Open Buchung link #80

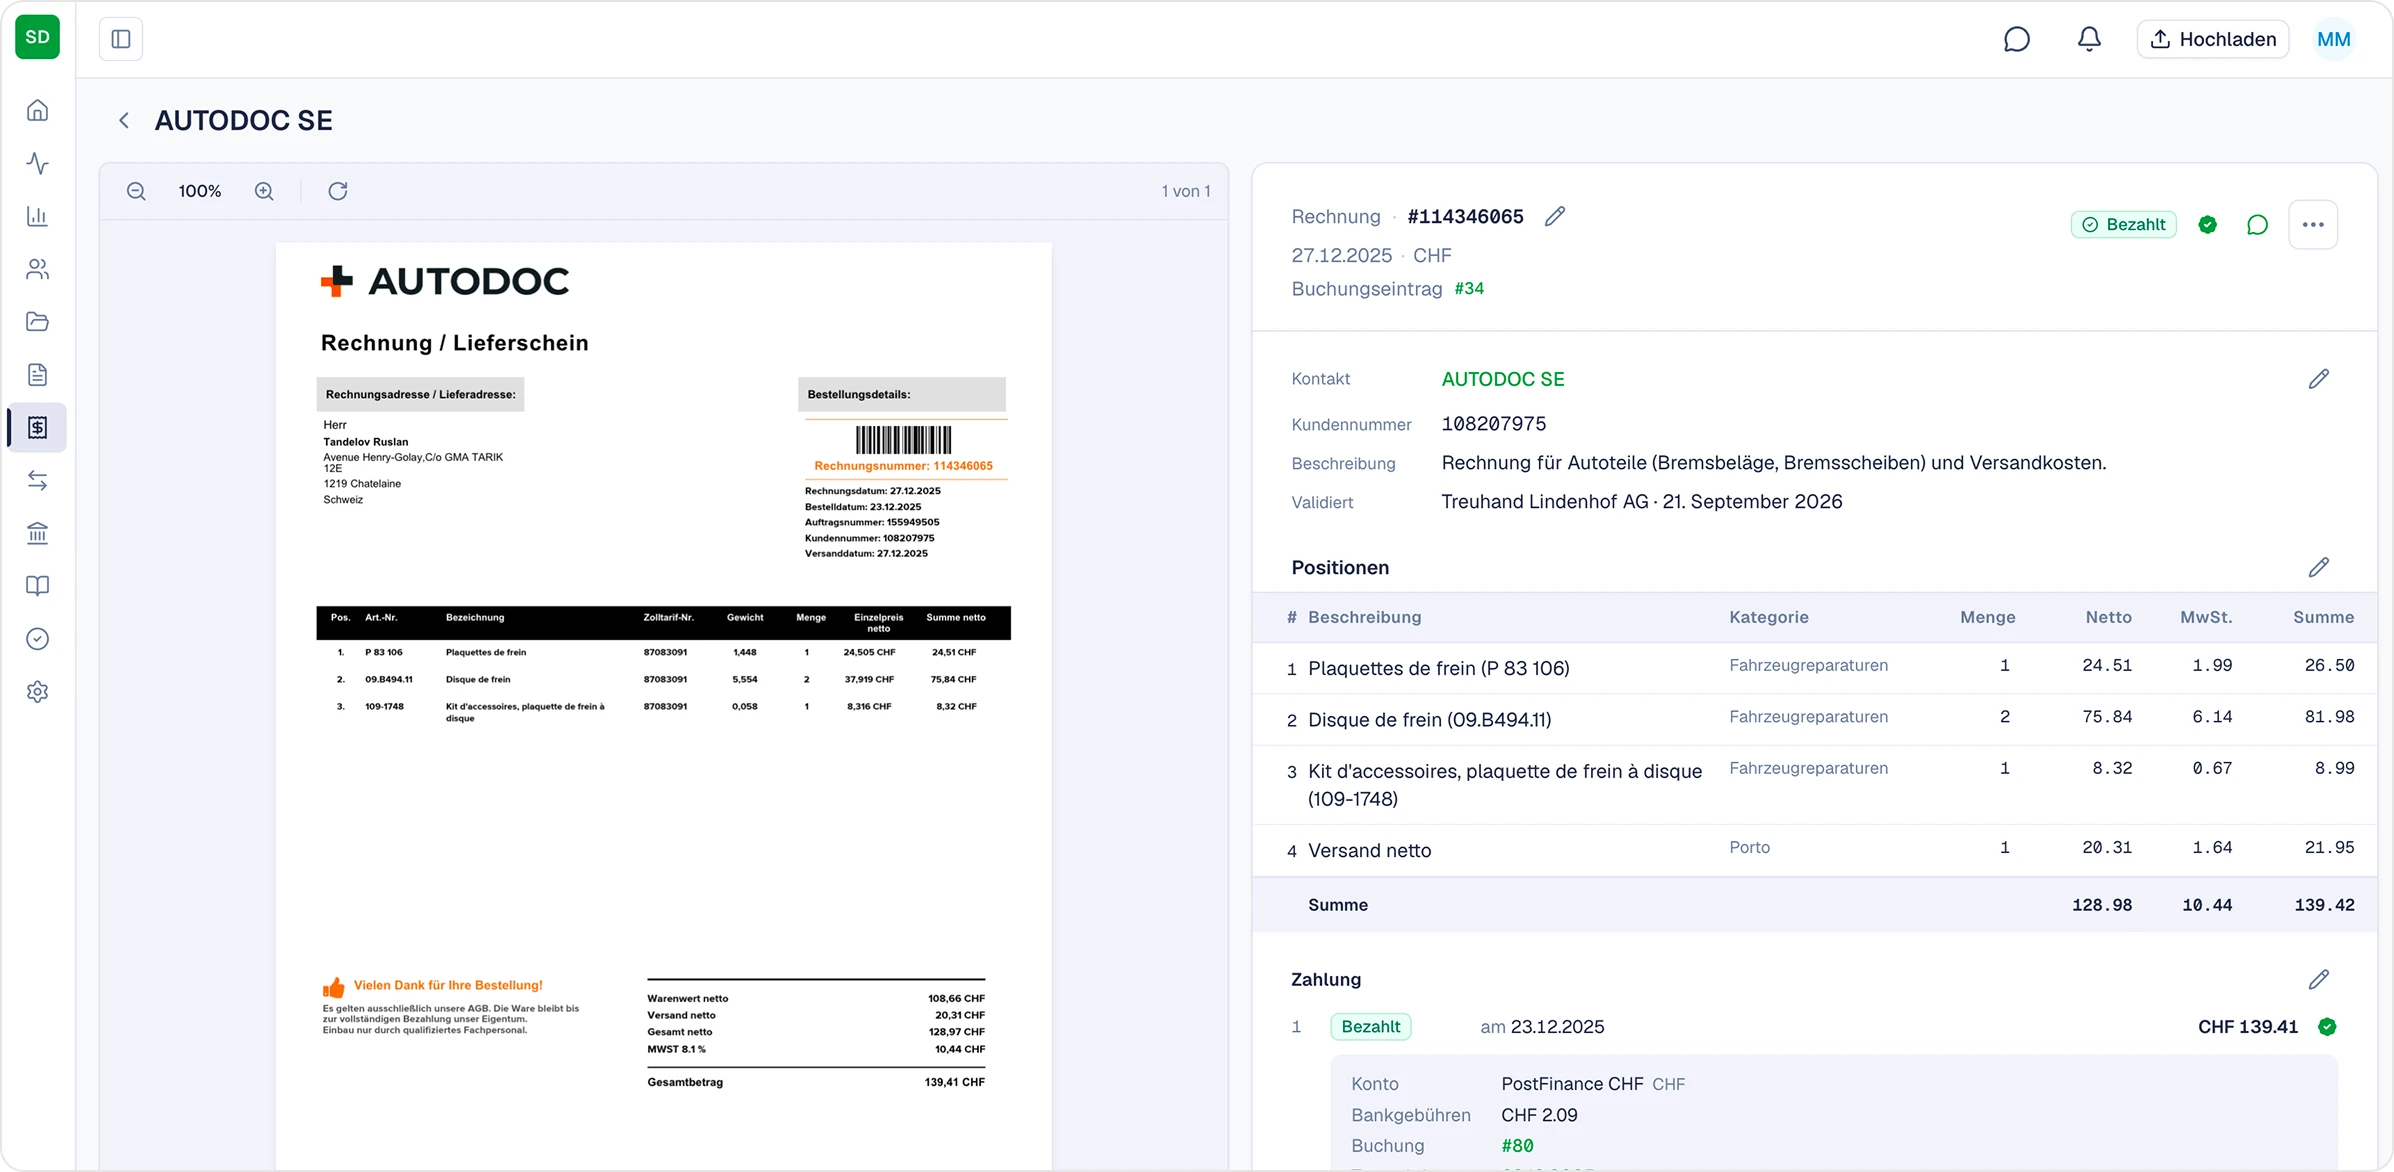click(x=1517, y=1146)
